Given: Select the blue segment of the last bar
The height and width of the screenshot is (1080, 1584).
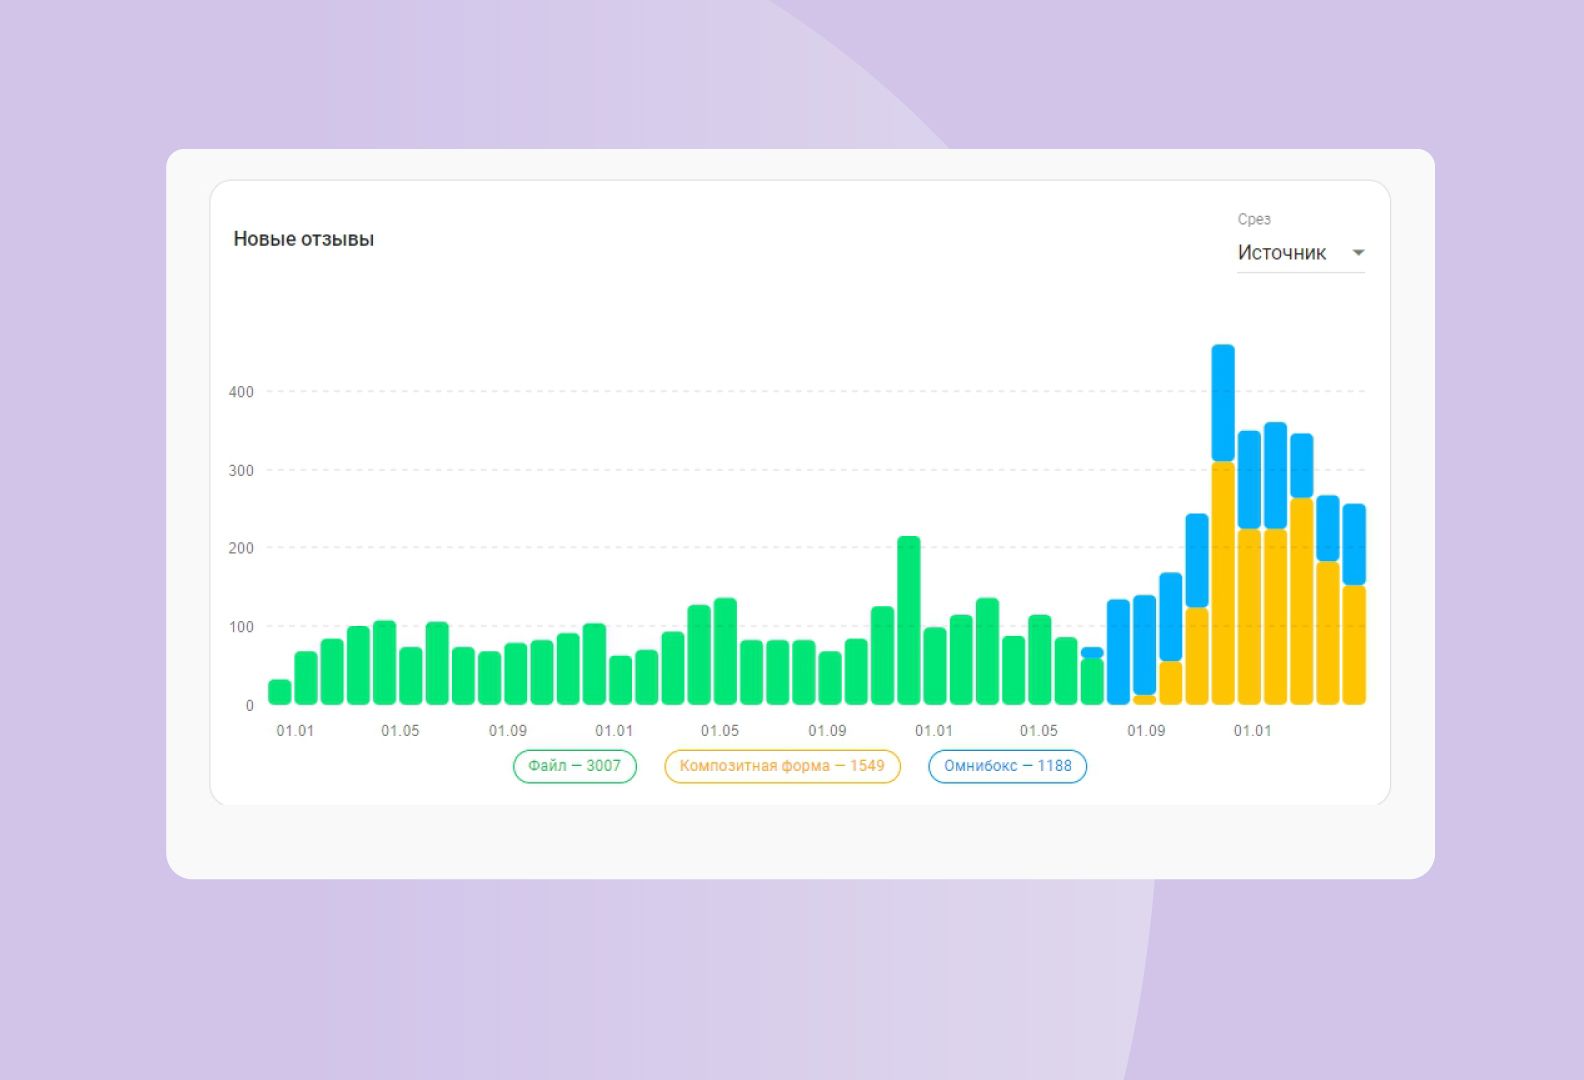Looking at the screenshot, I should [1354, 544].
